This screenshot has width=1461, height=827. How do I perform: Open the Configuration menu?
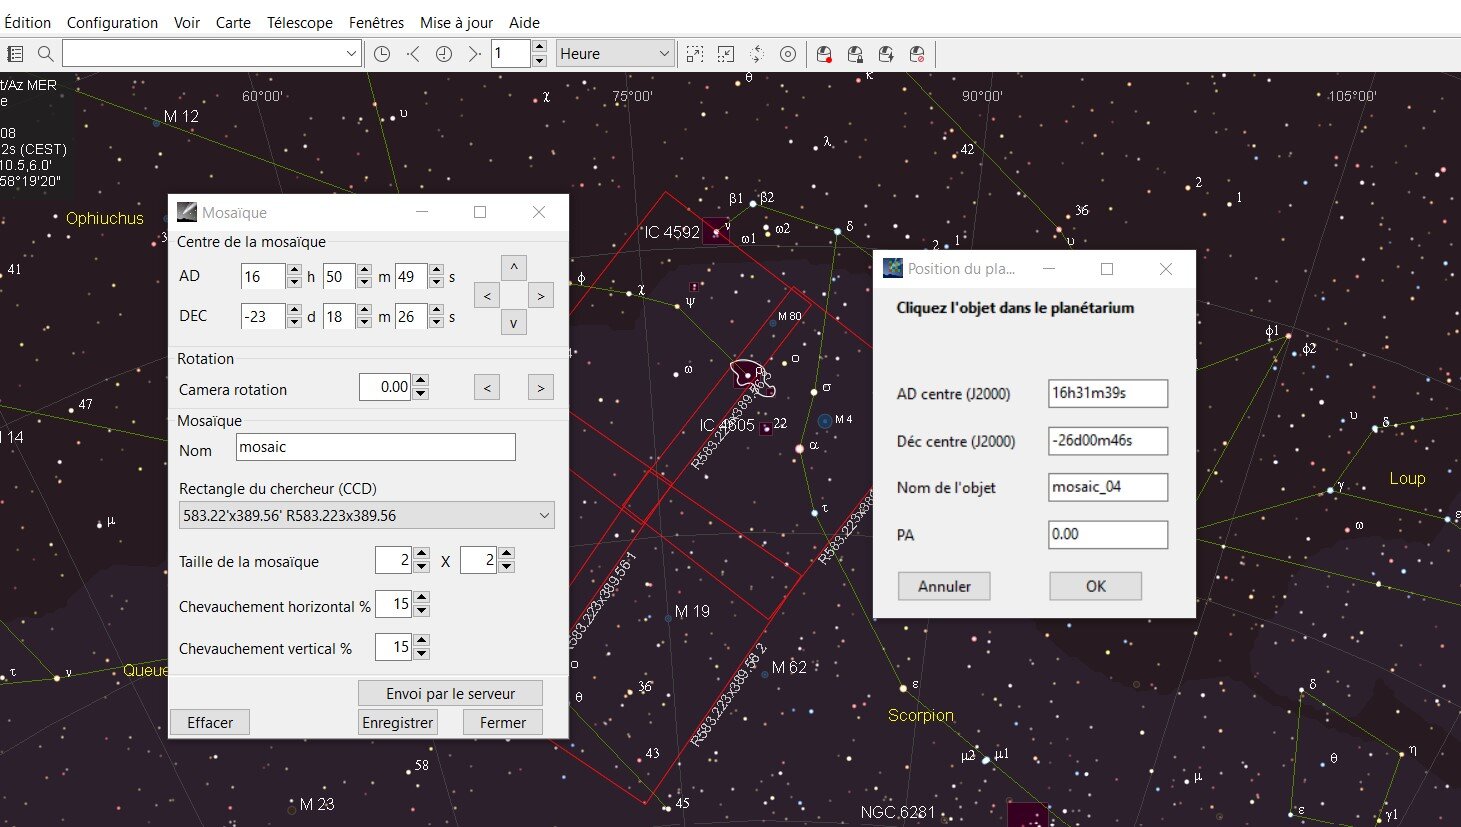(x=112, y=22)
